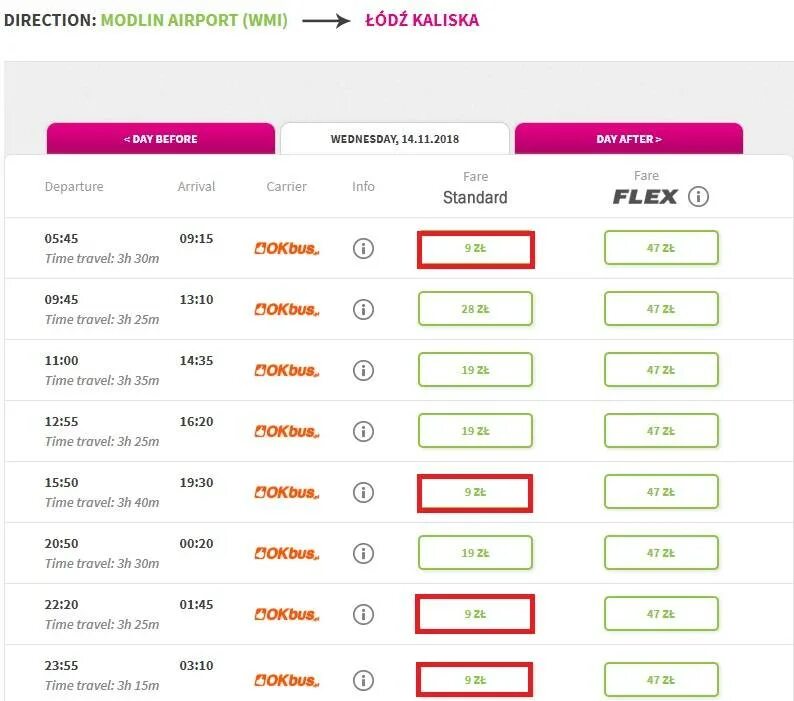View info icon for 20:50 departure
The image size is (794, 701).
(x=363, y=553)
